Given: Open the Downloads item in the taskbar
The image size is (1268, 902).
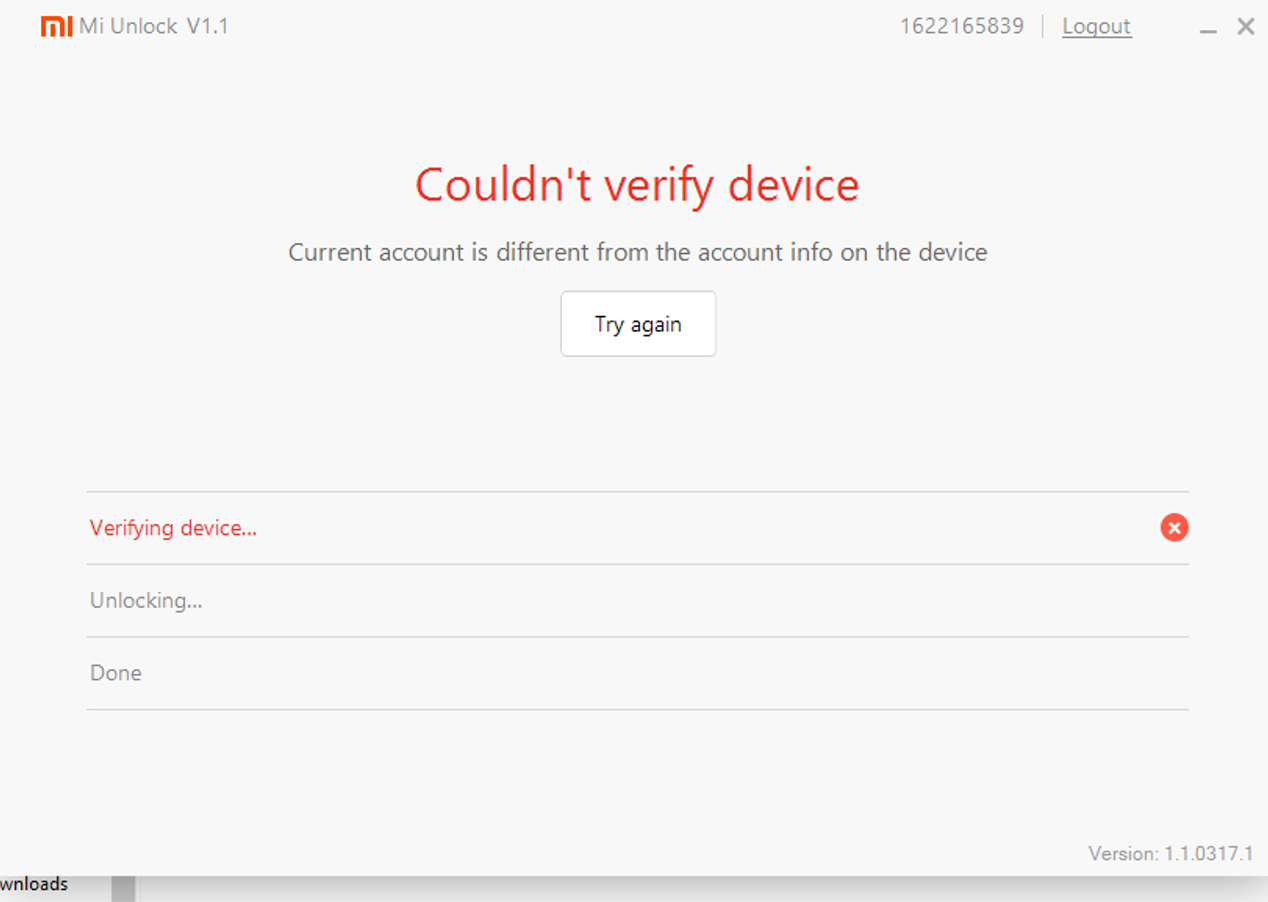Looking at the screenshot, I should coord(34,884).
